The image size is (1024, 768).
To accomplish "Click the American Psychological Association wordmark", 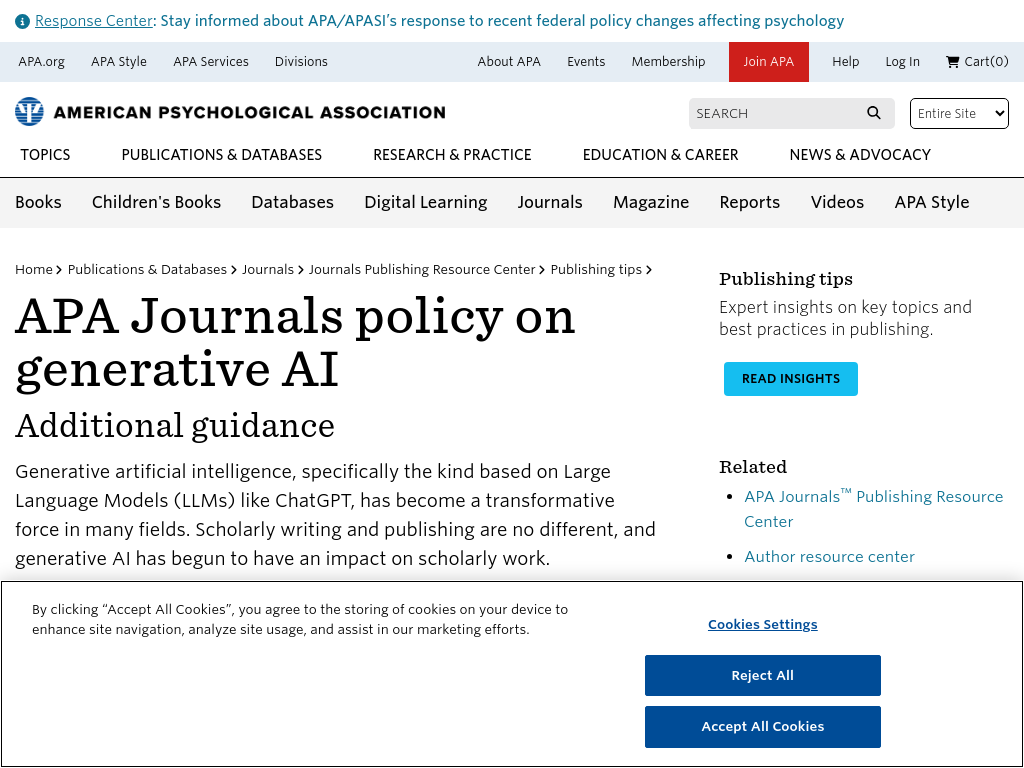I will [249, 112].
